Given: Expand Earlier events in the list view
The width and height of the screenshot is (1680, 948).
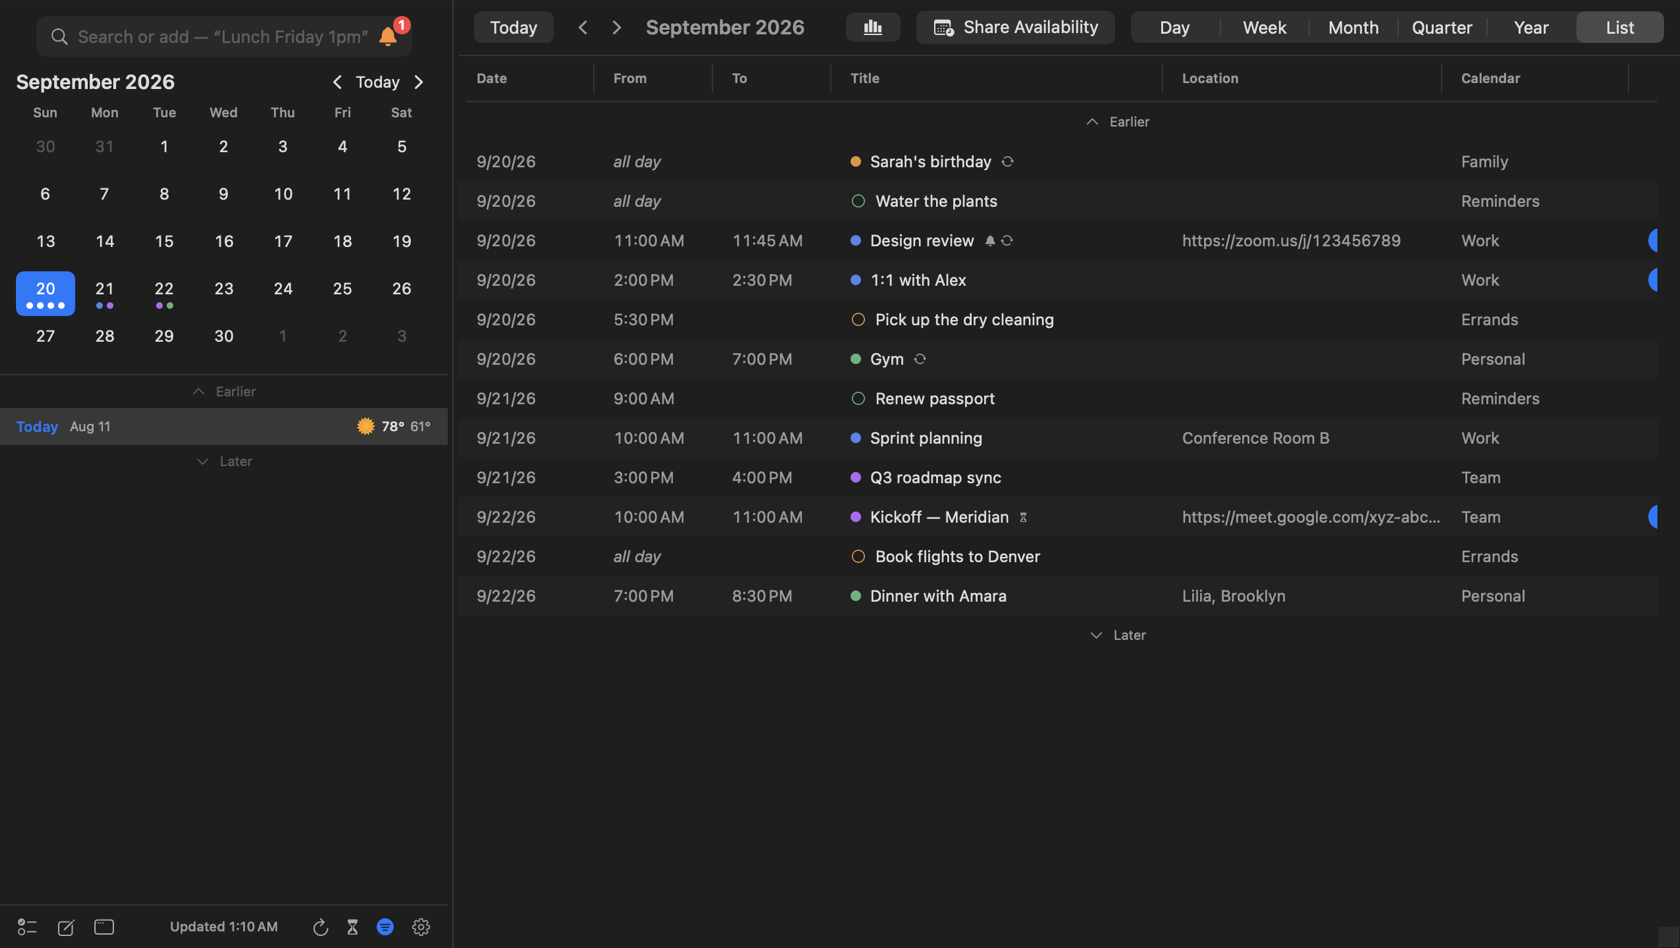Looking at the screenshot, I should (1118, 122).
